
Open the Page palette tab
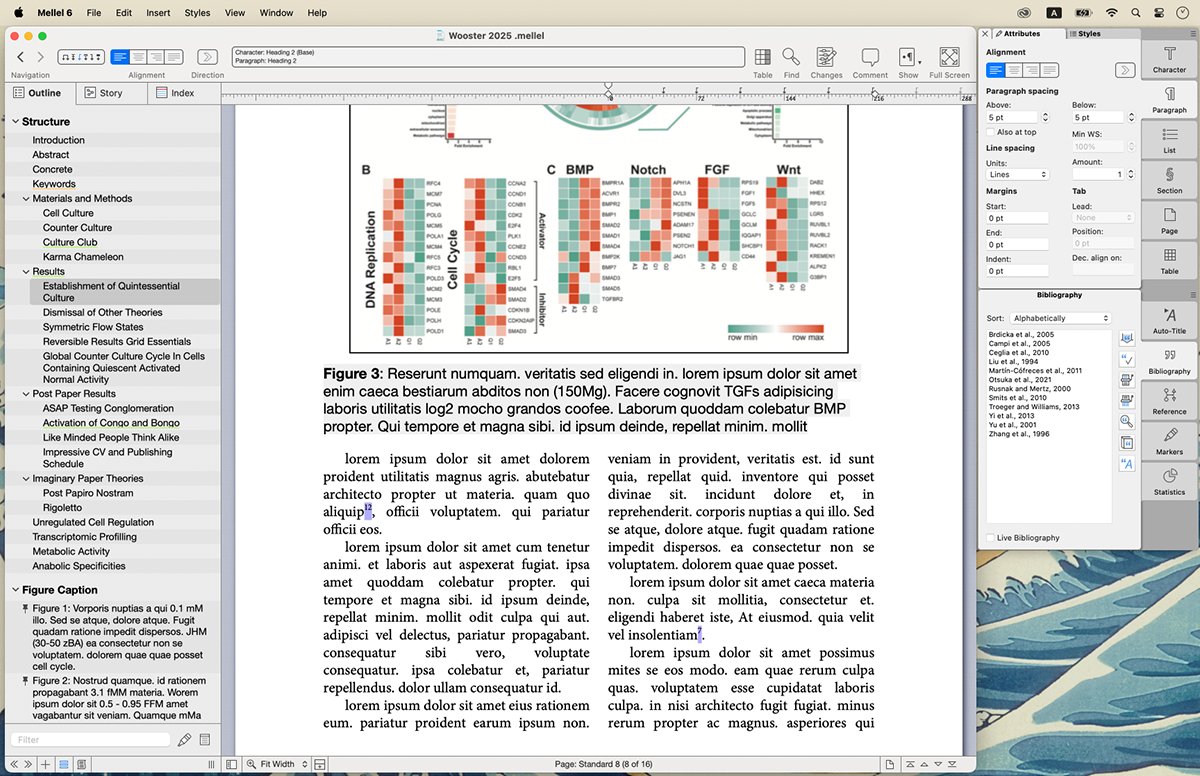coord(1169,219)
